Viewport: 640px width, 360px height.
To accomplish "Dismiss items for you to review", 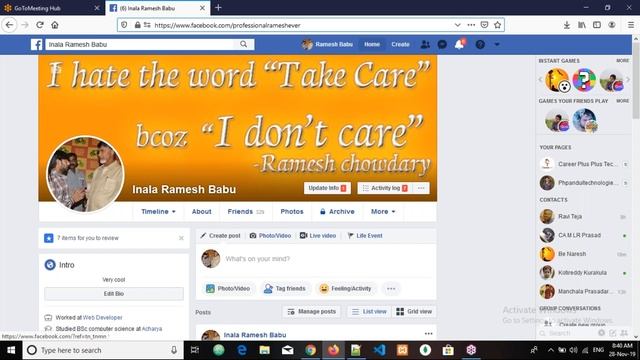I will (x=181, y=238).
